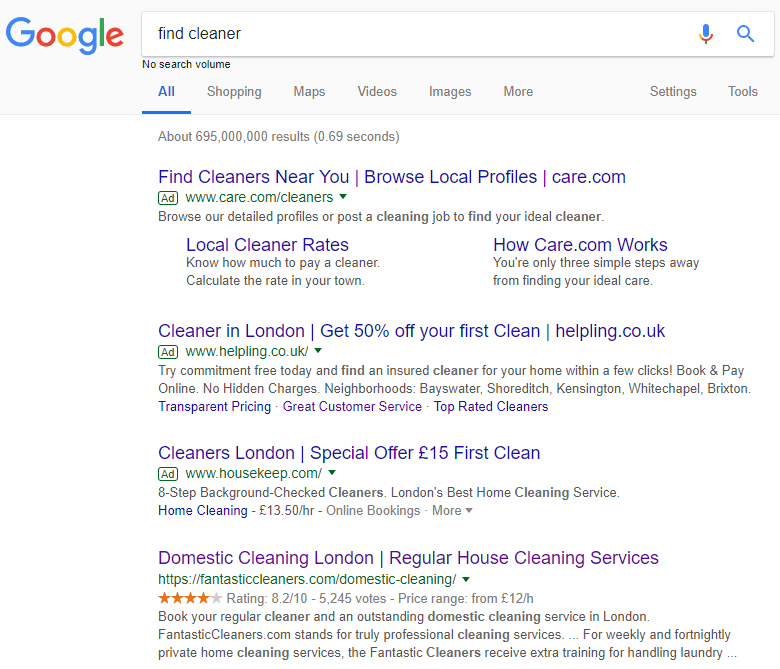Screen dimensions: 780x669
Task: Open 'Find Cleaners Near You' care.com ad
Action: pos(392,177)
